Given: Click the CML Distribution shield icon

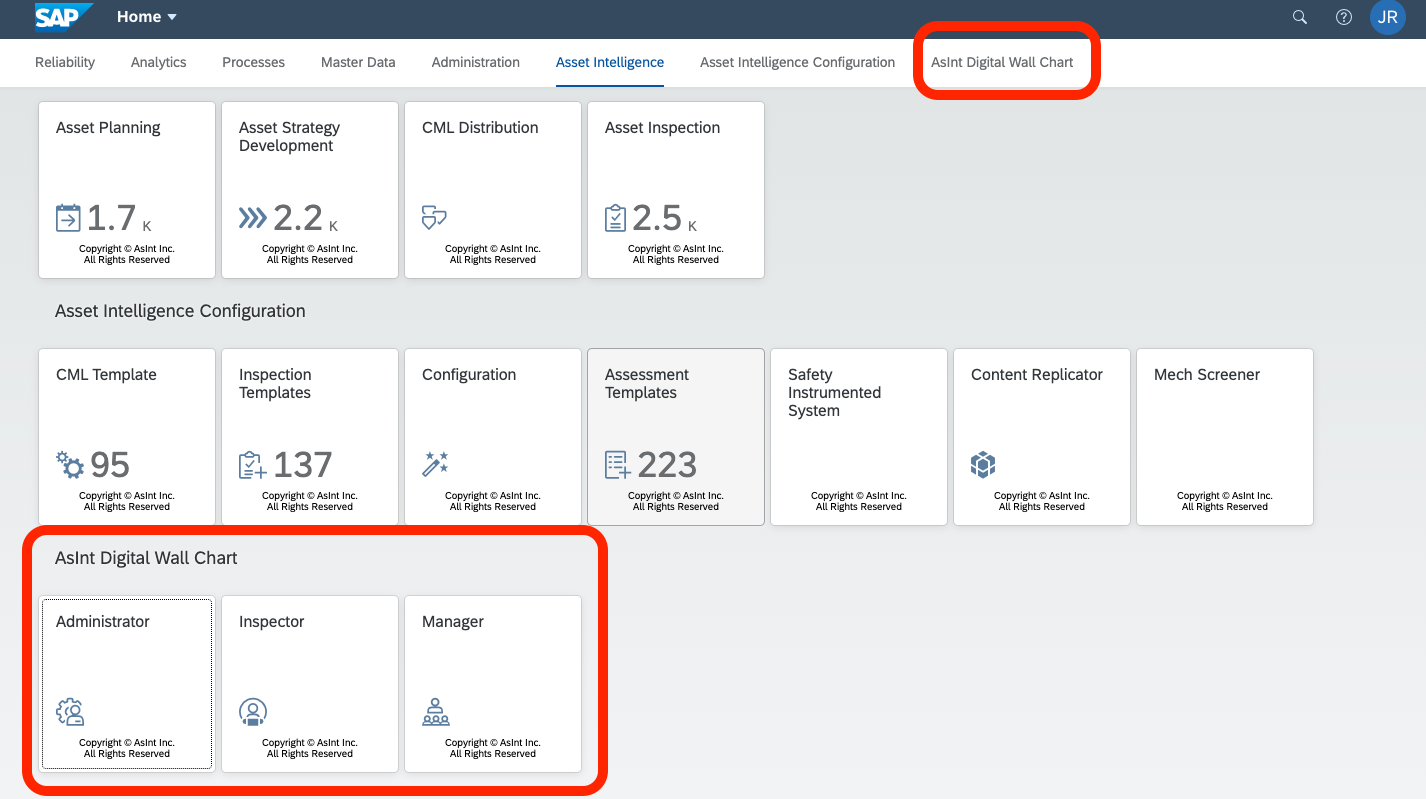Looking at the screenshot, I should tap(434, 217).
